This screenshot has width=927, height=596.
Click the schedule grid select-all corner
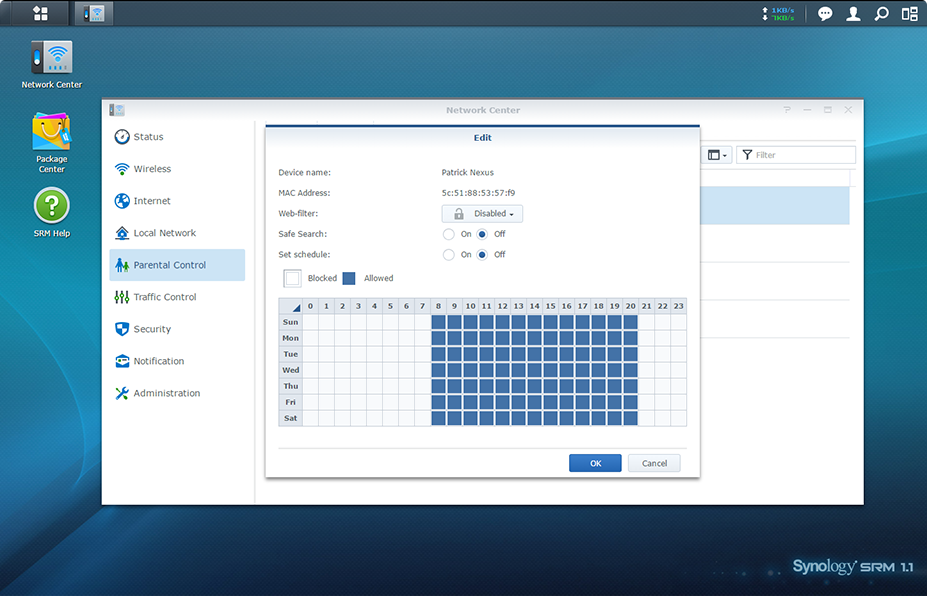[290, 306]
